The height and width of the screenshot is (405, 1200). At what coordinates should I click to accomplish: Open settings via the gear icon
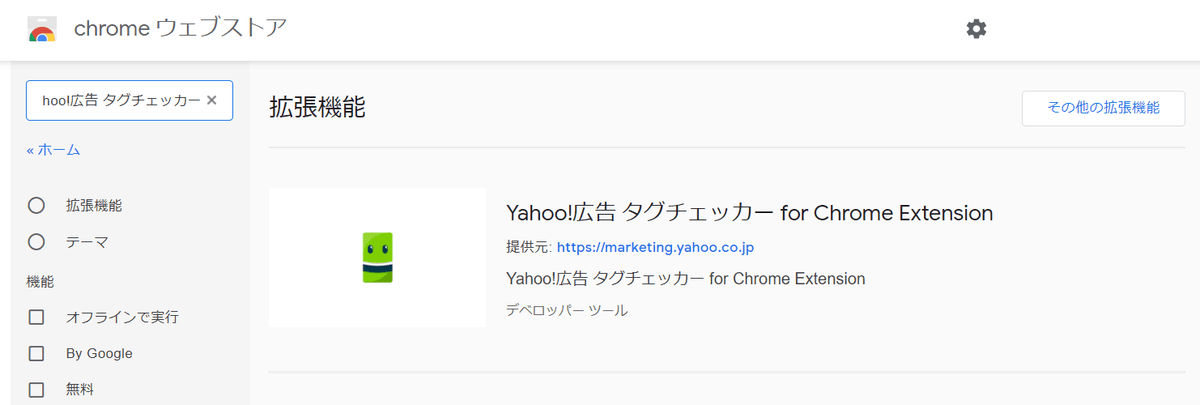point(976,29)
